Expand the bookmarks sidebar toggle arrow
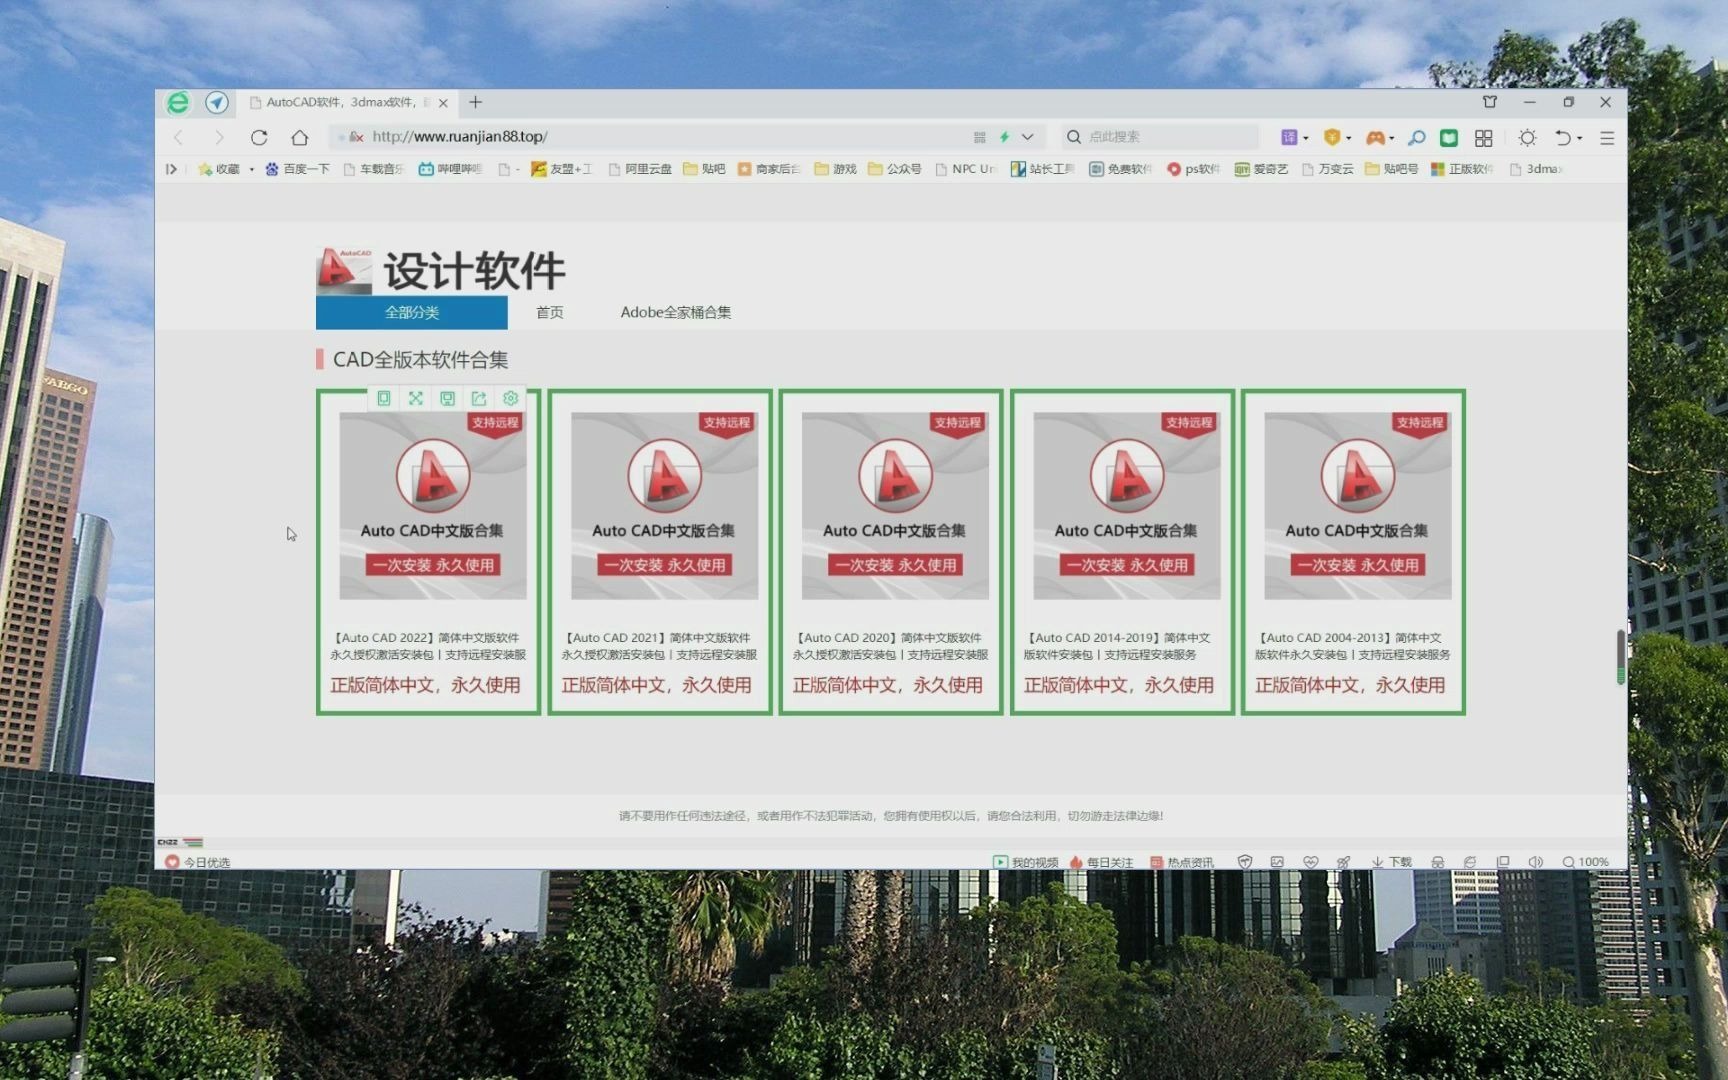Viewport: 1728px width, 1080px height. pos(171,169)
